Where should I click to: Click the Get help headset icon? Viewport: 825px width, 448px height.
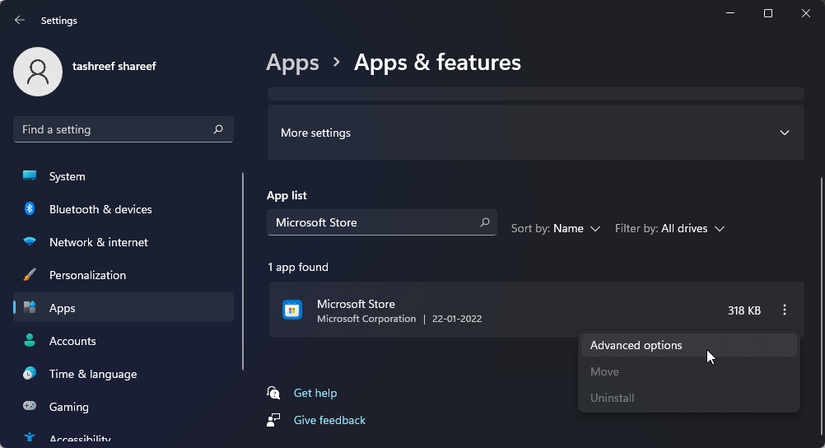pos(273,393)
